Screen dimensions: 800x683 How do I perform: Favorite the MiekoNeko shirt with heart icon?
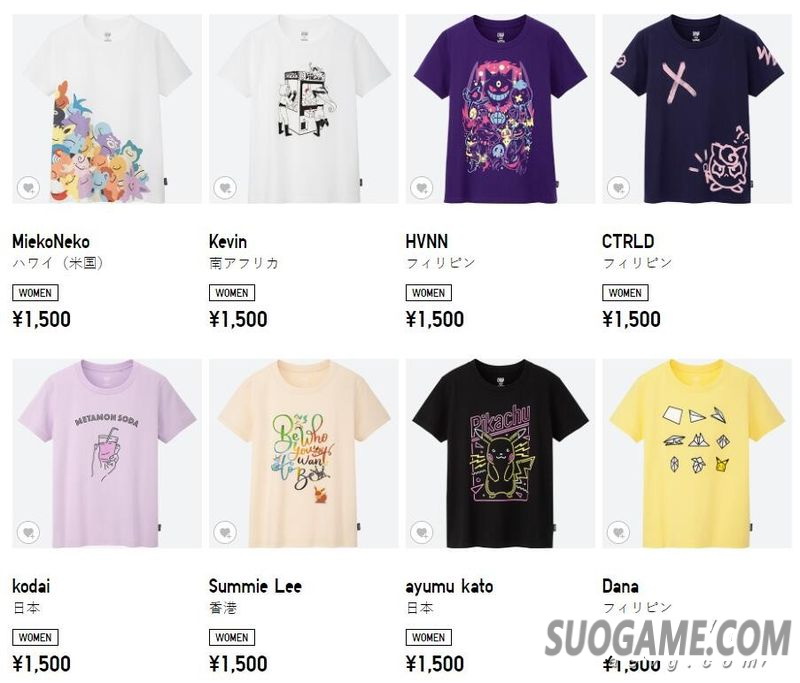28,188
